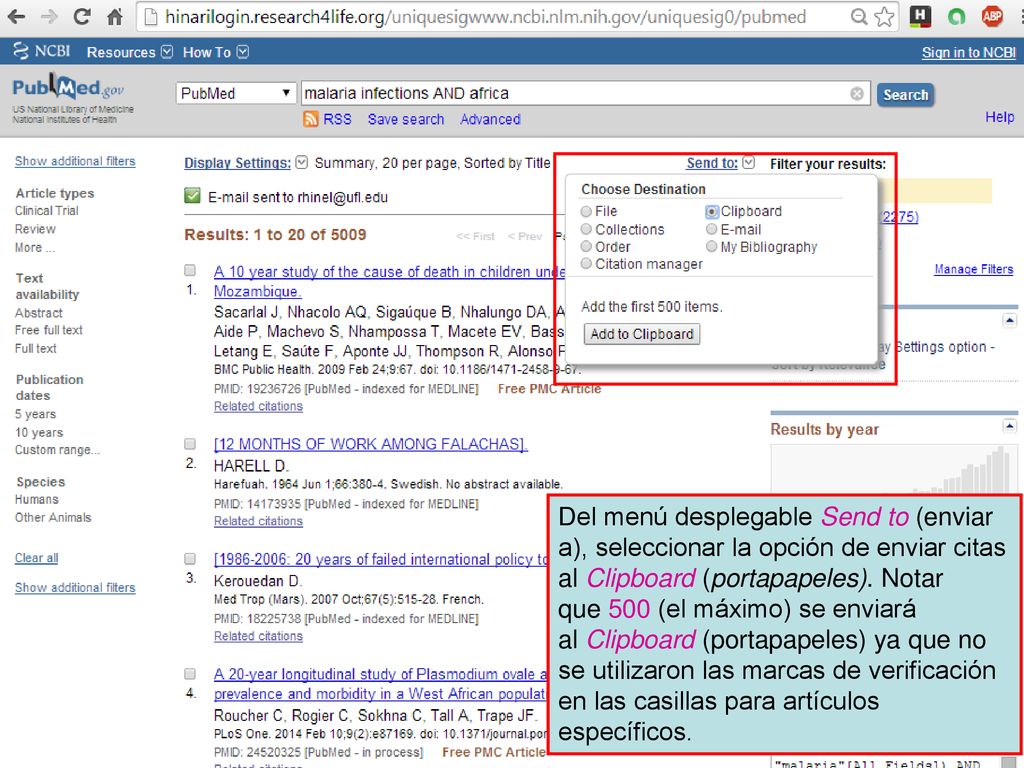This screenshot has height=768, width=1024.
Task: Select the E-mail radio button
Action: pyautogui.click(x=712, y=229)
